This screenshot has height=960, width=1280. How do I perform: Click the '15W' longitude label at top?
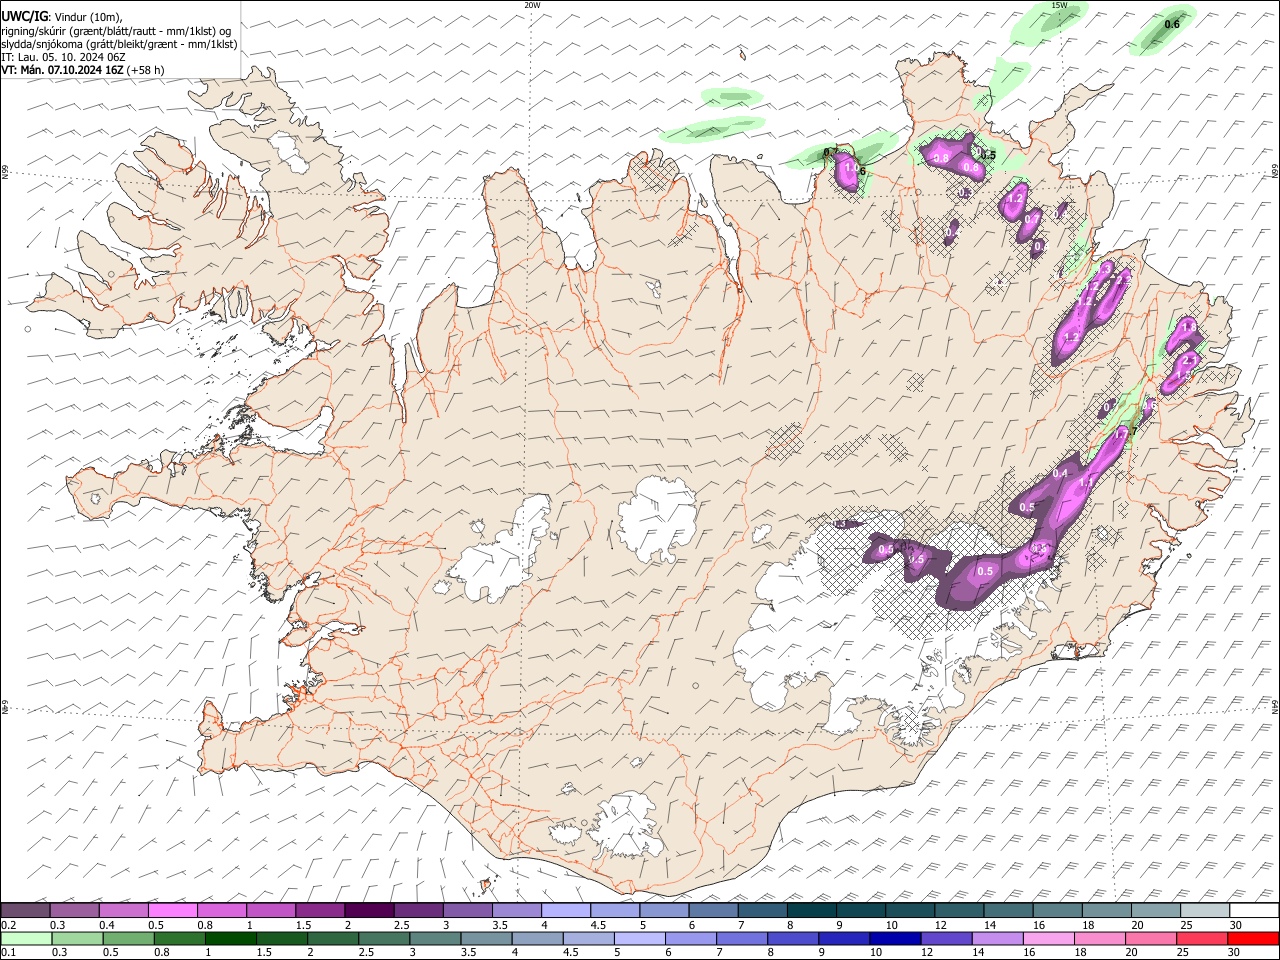(x=1059, y=5)
